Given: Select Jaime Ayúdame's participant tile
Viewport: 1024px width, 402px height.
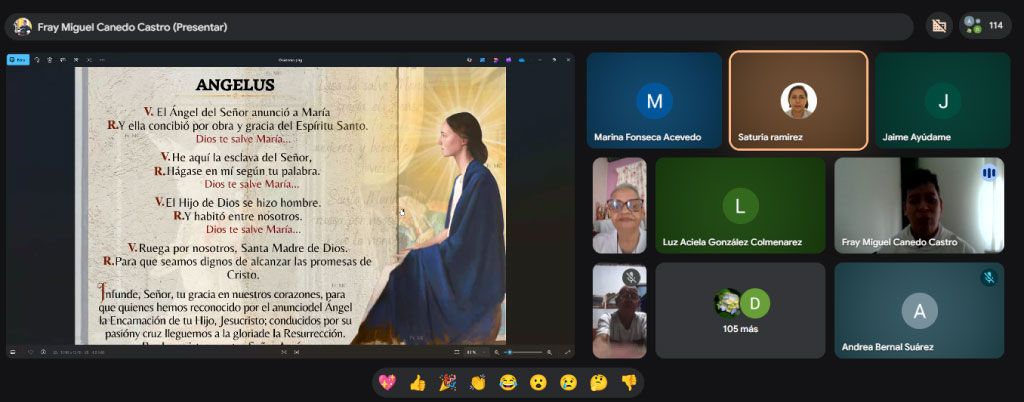Looking at the screenshot, I should tap(943, 100).
